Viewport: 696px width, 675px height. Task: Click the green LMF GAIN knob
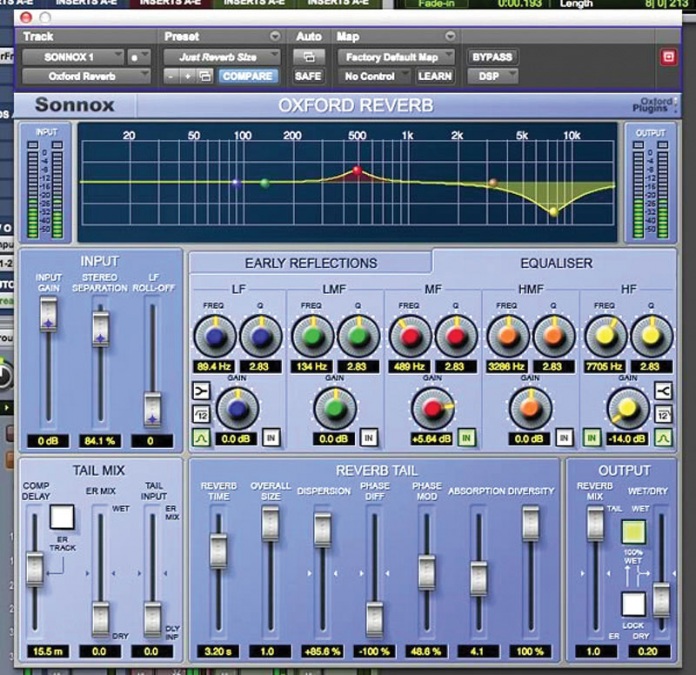(x=335, y=408)
